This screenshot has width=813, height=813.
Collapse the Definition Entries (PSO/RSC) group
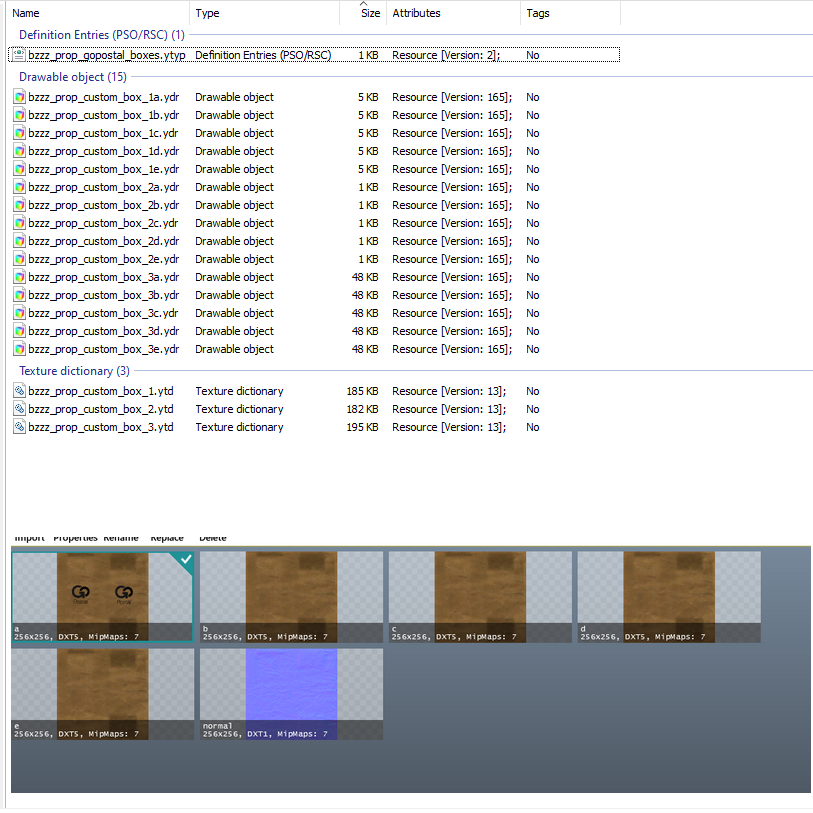click(102, 35)
